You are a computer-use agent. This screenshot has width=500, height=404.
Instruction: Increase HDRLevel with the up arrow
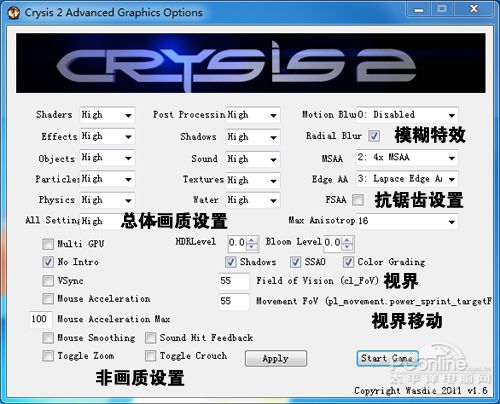click(x=252, y=239)
